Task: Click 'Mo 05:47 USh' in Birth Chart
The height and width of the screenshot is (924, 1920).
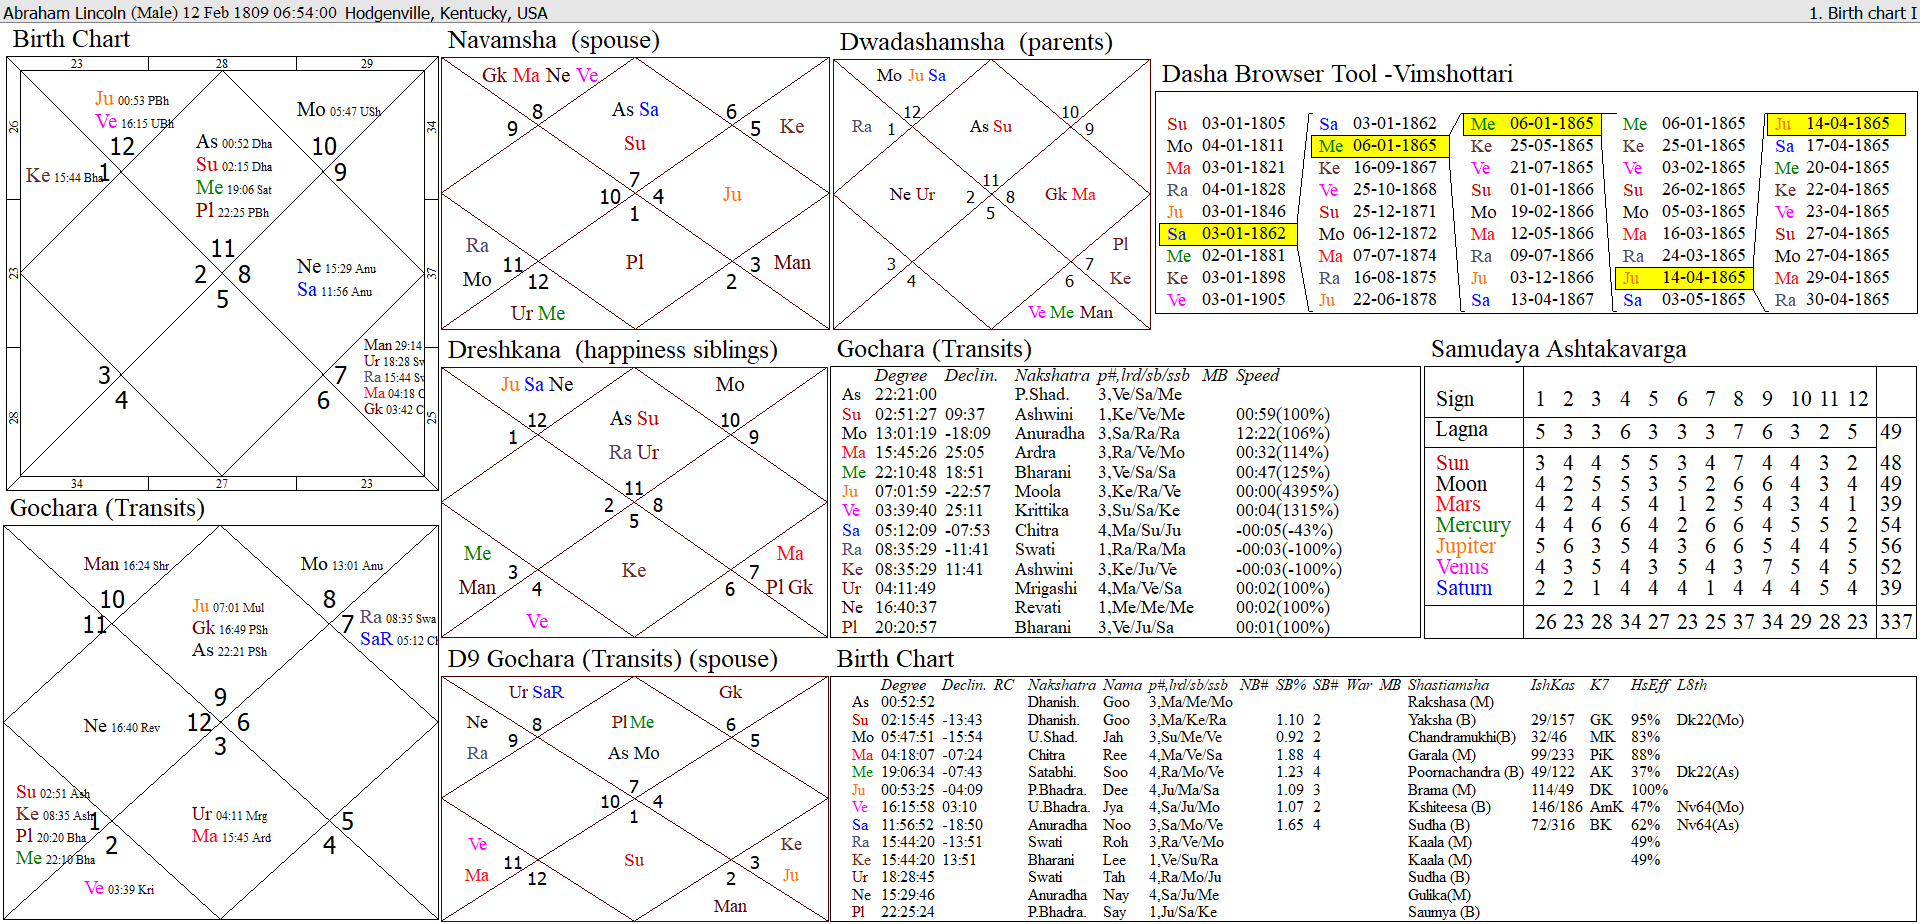Action: pyautogui.click(x=339, y=110)
